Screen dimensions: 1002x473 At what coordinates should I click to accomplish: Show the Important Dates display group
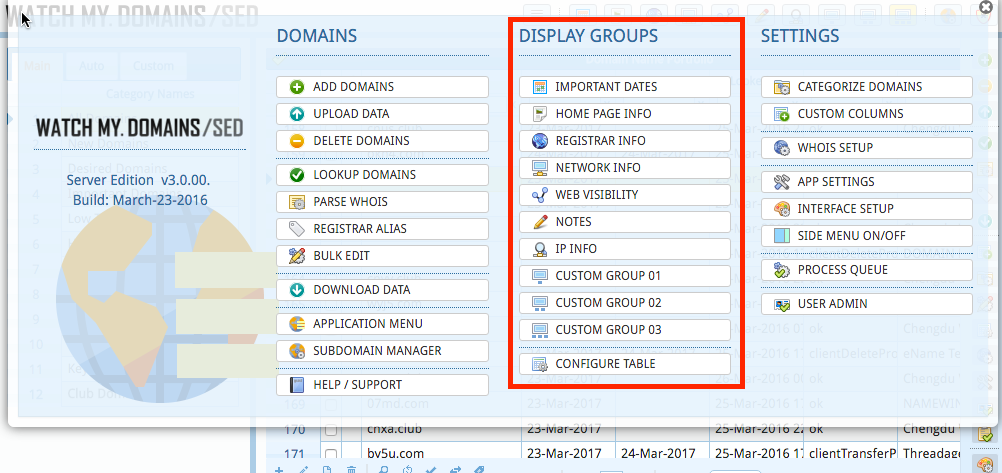624,87
